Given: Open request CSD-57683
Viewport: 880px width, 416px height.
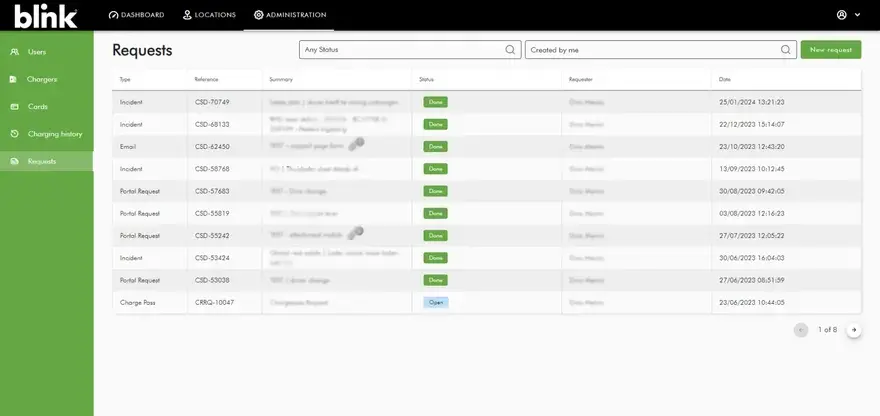Looking at the screenshot, I should [x=212, y=191].
